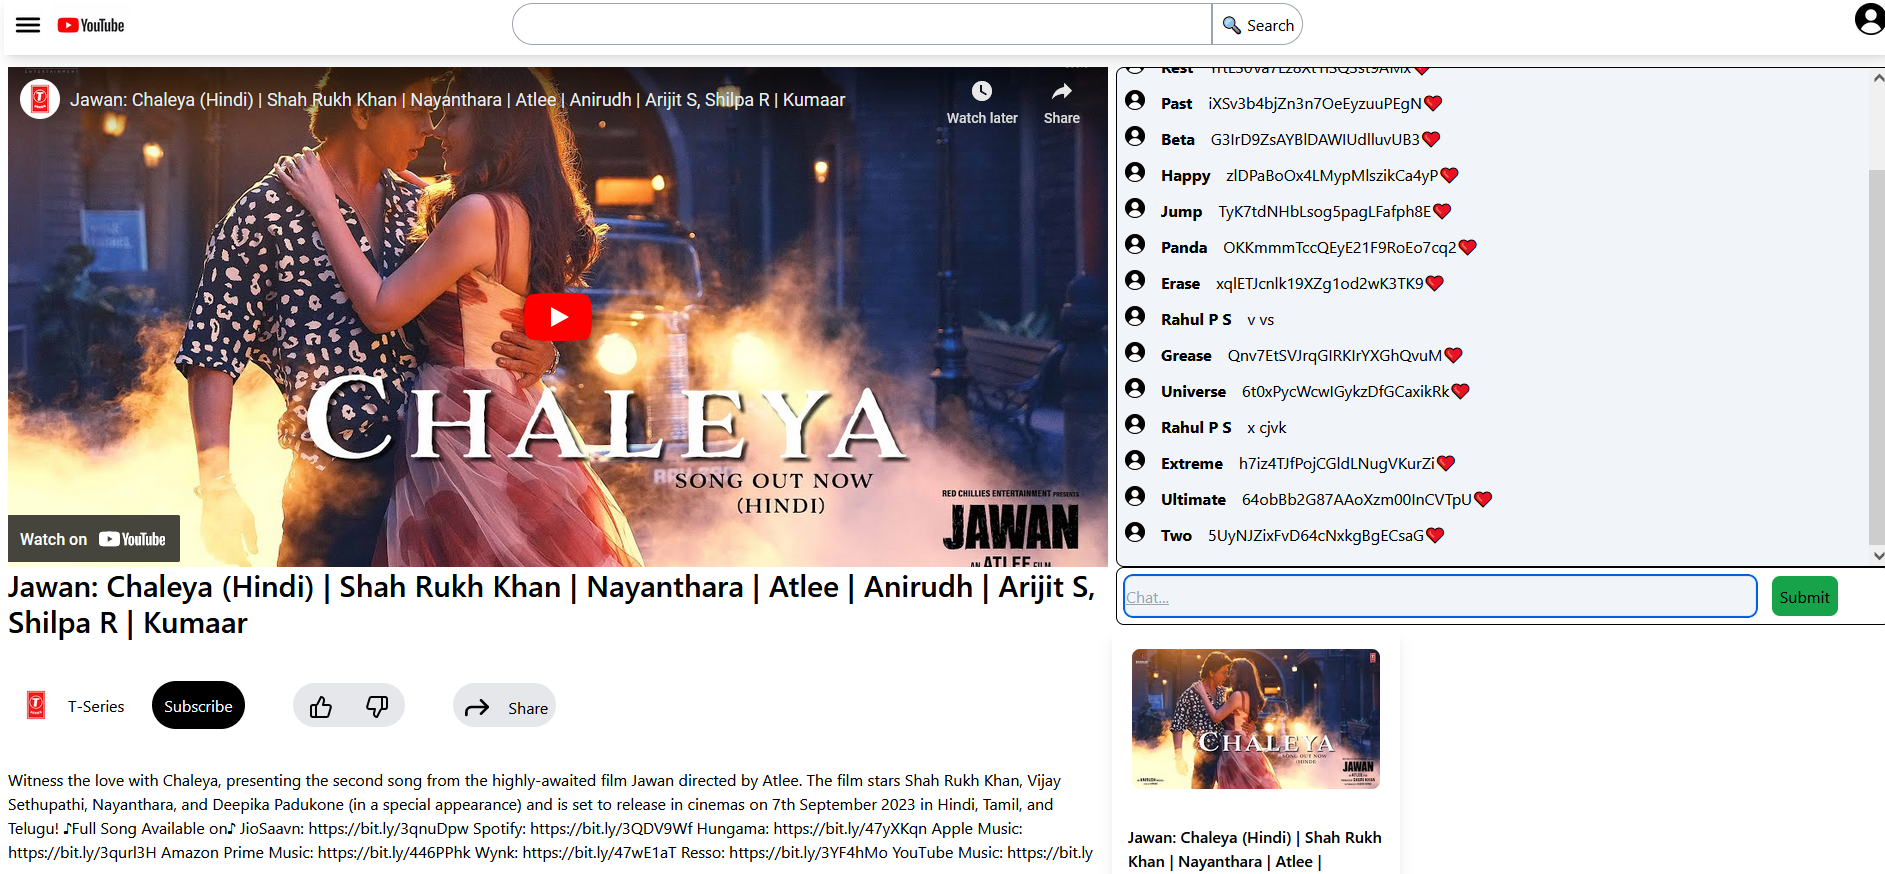
Task: Select username Panda in chat
Action: (1184, 247)
